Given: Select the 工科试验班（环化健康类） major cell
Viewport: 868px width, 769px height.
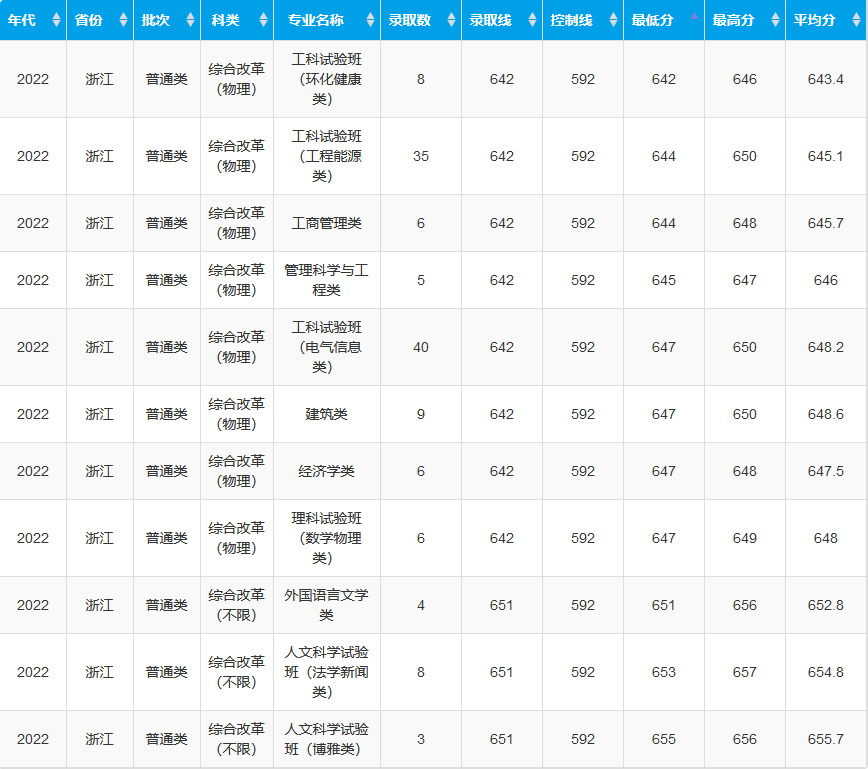Looking at the screenshot, I should pos(326,79).
